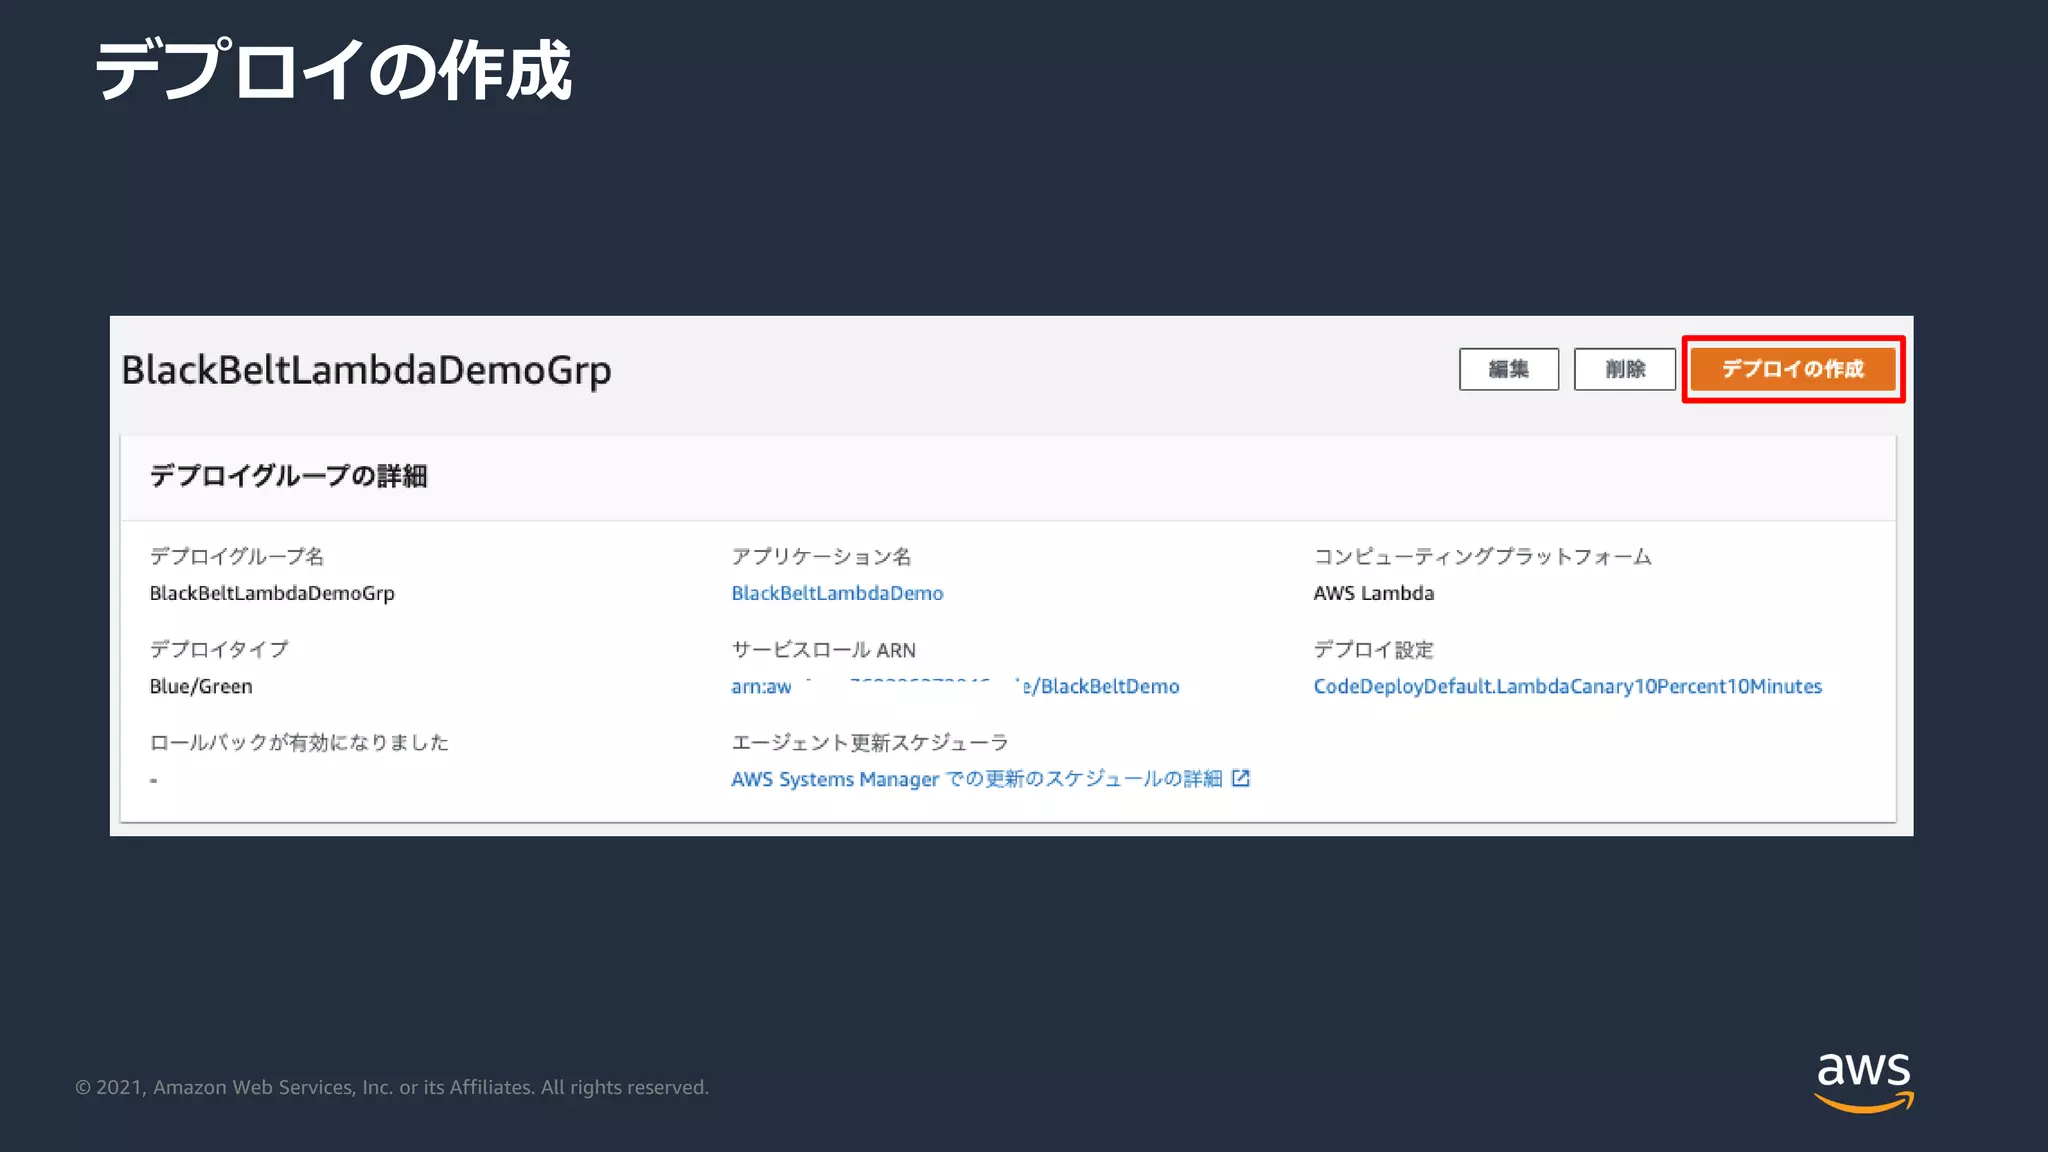The width and height of the screenshot is (2048, 1152).
Task: Click the コンピューティングプラットフォーム label
Action: pyautogui.click(x=1482, y=556)
